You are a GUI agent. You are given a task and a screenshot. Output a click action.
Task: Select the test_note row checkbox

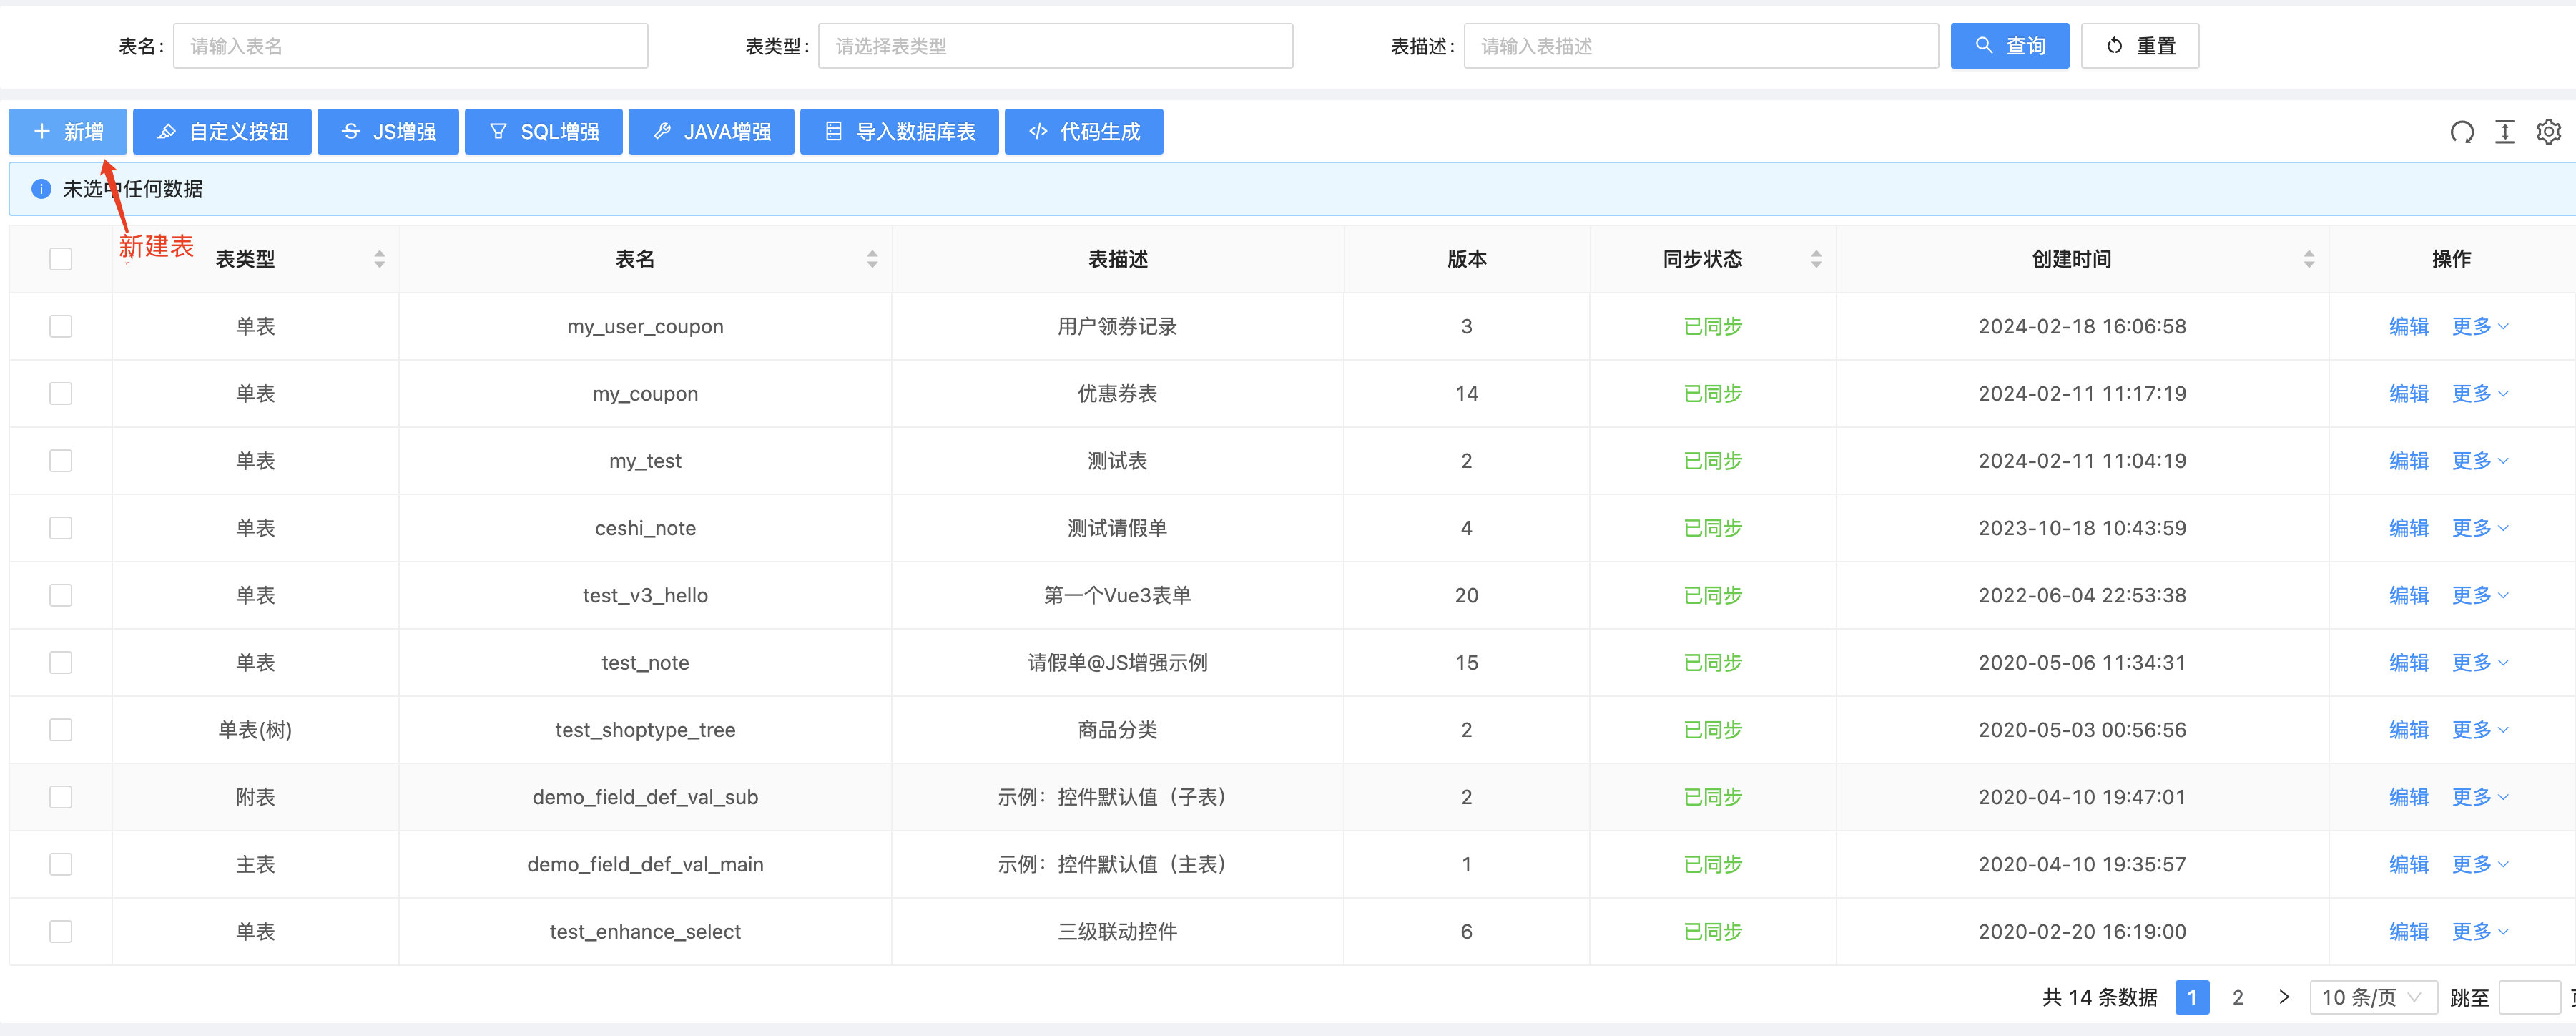click(x=61, y=662)
